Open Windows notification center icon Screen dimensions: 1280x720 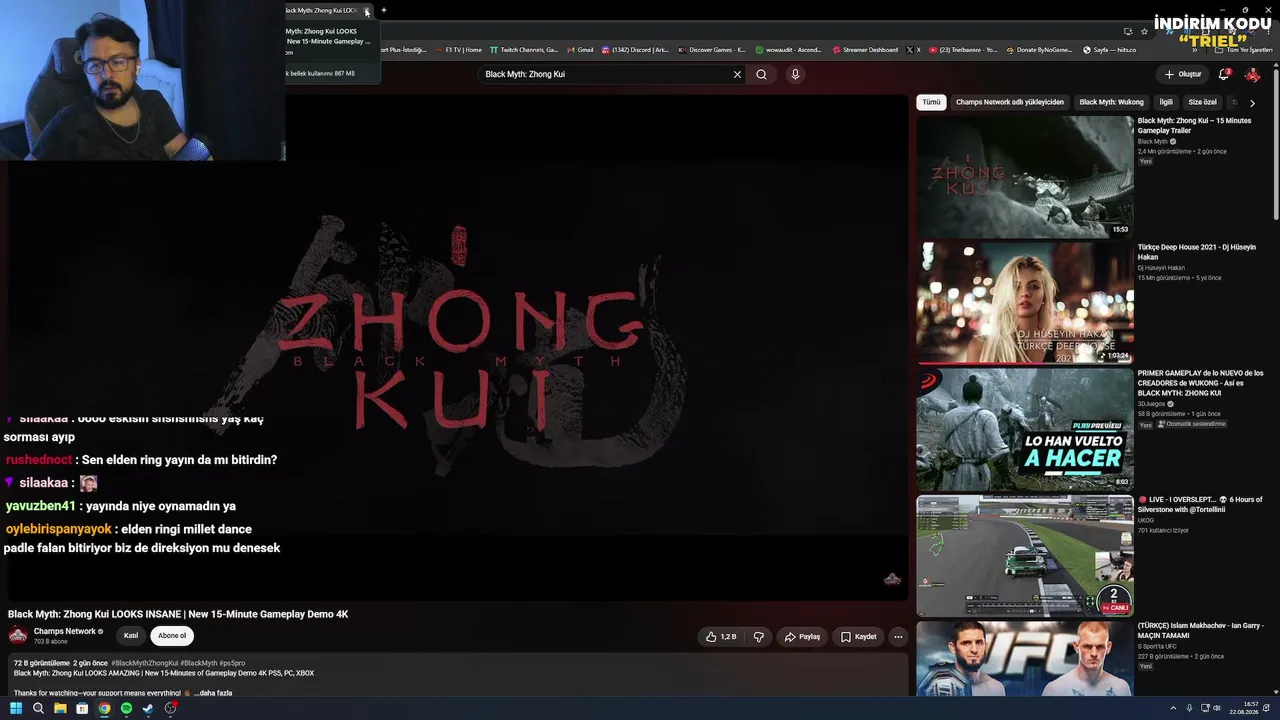[1265, 708]
